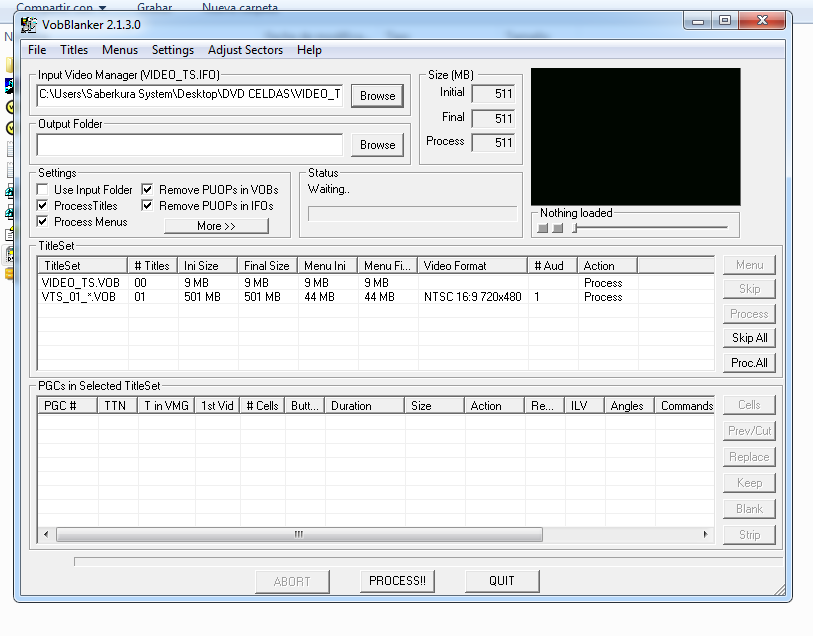Viewport: 813px width, 636px height.
Task: Click the PROCESS!! button
Action: click(397, 581)
